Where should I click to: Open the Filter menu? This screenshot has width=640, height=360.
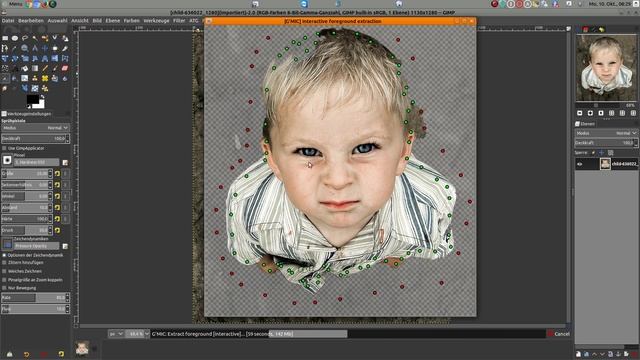(x=179, y=20)
